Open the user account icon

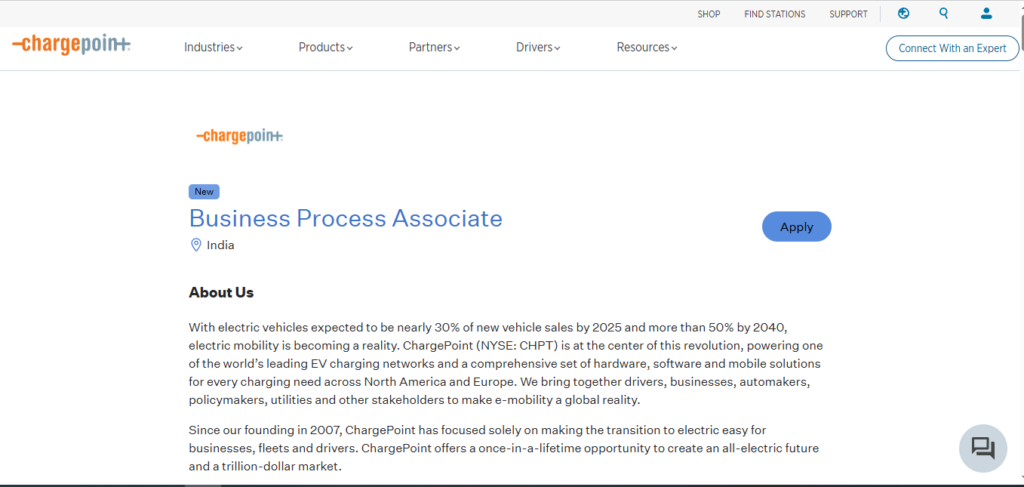point(986,13)
